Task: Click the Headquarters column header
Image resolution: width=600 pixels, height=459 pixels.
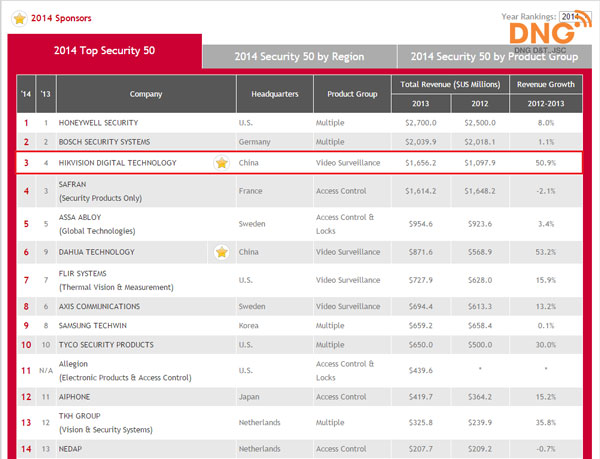Action: click(275, 94)
